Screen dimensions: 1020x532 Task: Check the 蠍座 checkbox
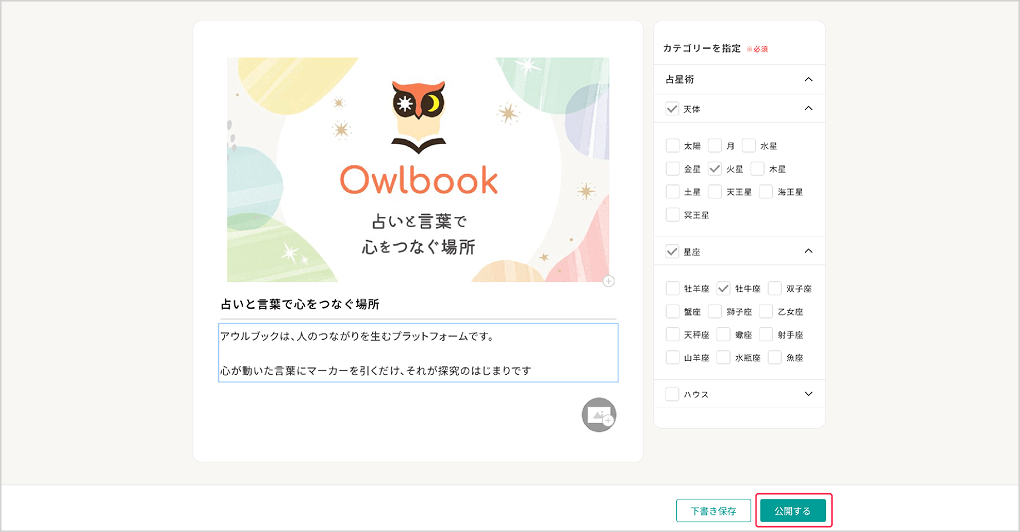click(x=723, y=334)
